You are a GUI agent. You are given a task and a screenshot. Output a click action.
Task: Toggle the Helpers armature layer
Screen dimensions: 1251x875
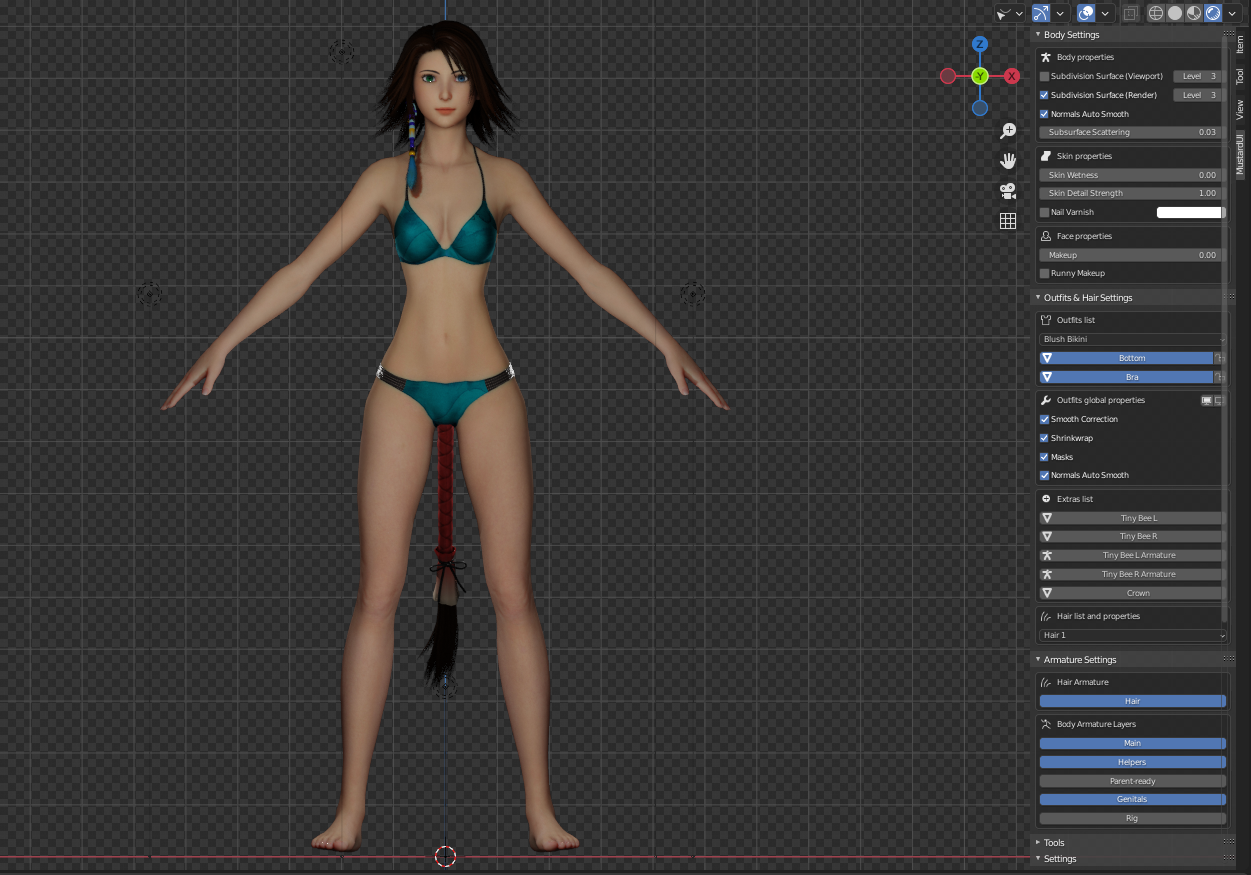pos(1133,762)
